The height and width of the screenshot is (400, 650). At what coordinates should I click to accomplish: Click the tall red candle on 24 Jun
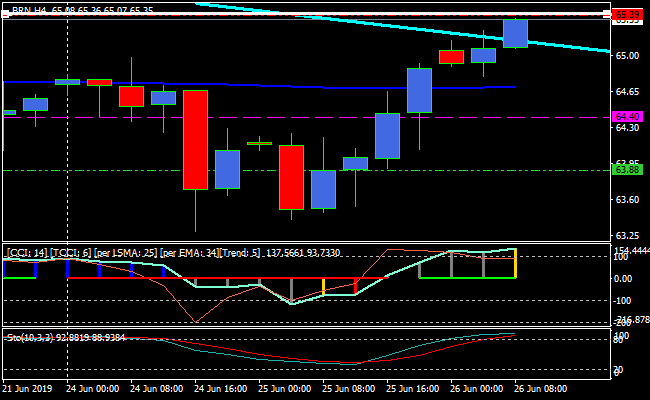195,140
